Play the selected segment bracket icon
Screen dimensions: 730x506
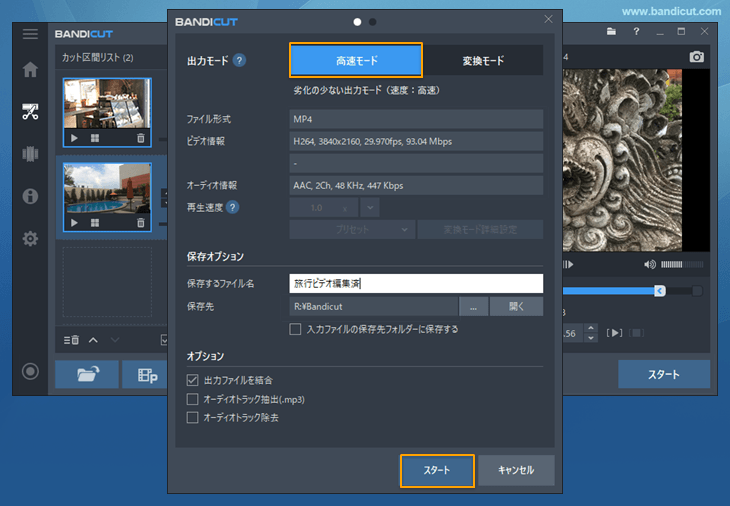coord(615,333)
